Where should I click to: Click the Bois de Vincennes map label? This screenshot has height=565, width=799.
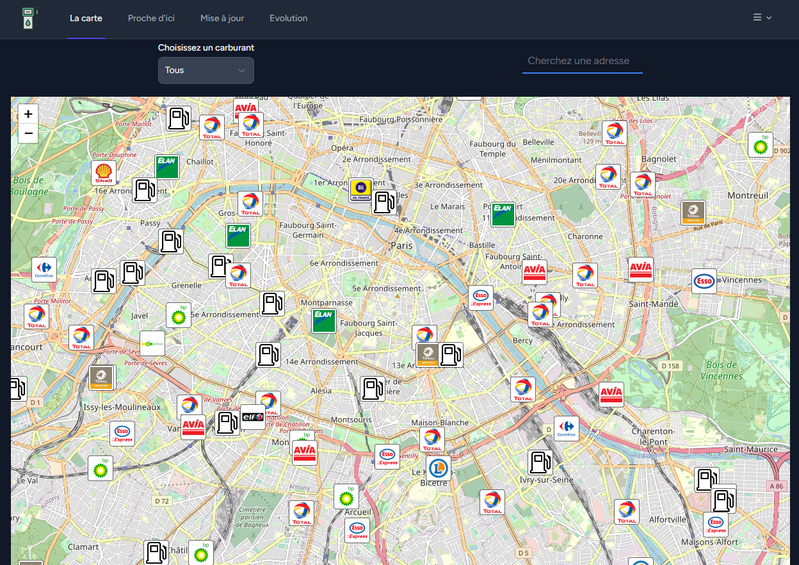tap(721, 370)
